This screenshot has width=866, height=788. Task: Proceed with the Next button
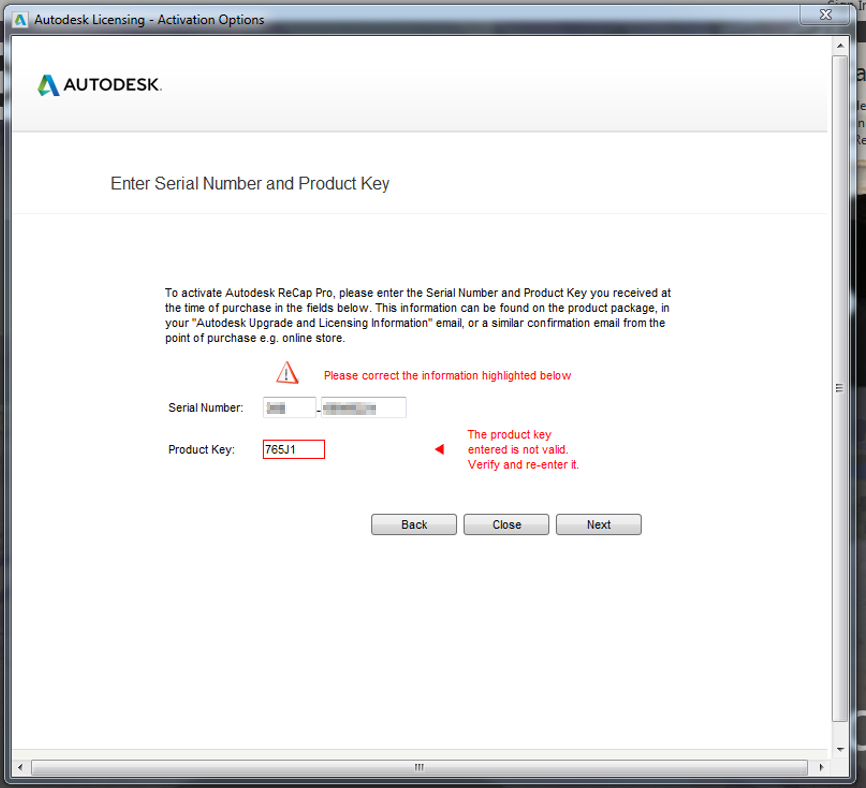(599, 524)
